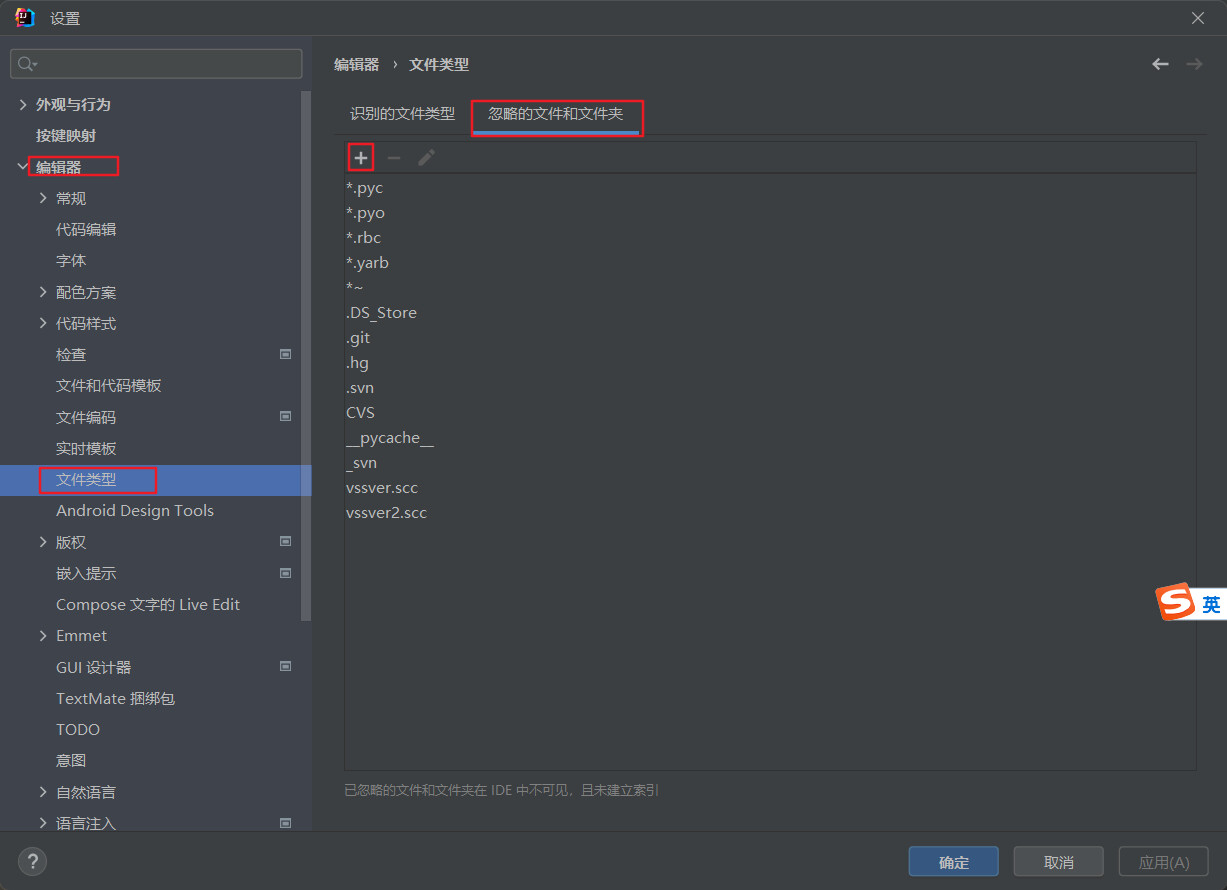Expand the 常规 tree node
The image size is (1227, 890).
[x=43, y=198]
